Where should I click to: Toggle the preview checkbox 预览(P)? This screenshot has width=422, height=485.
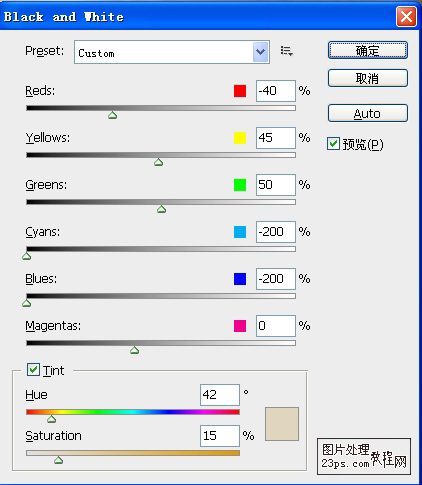click(x=333, y=144)
